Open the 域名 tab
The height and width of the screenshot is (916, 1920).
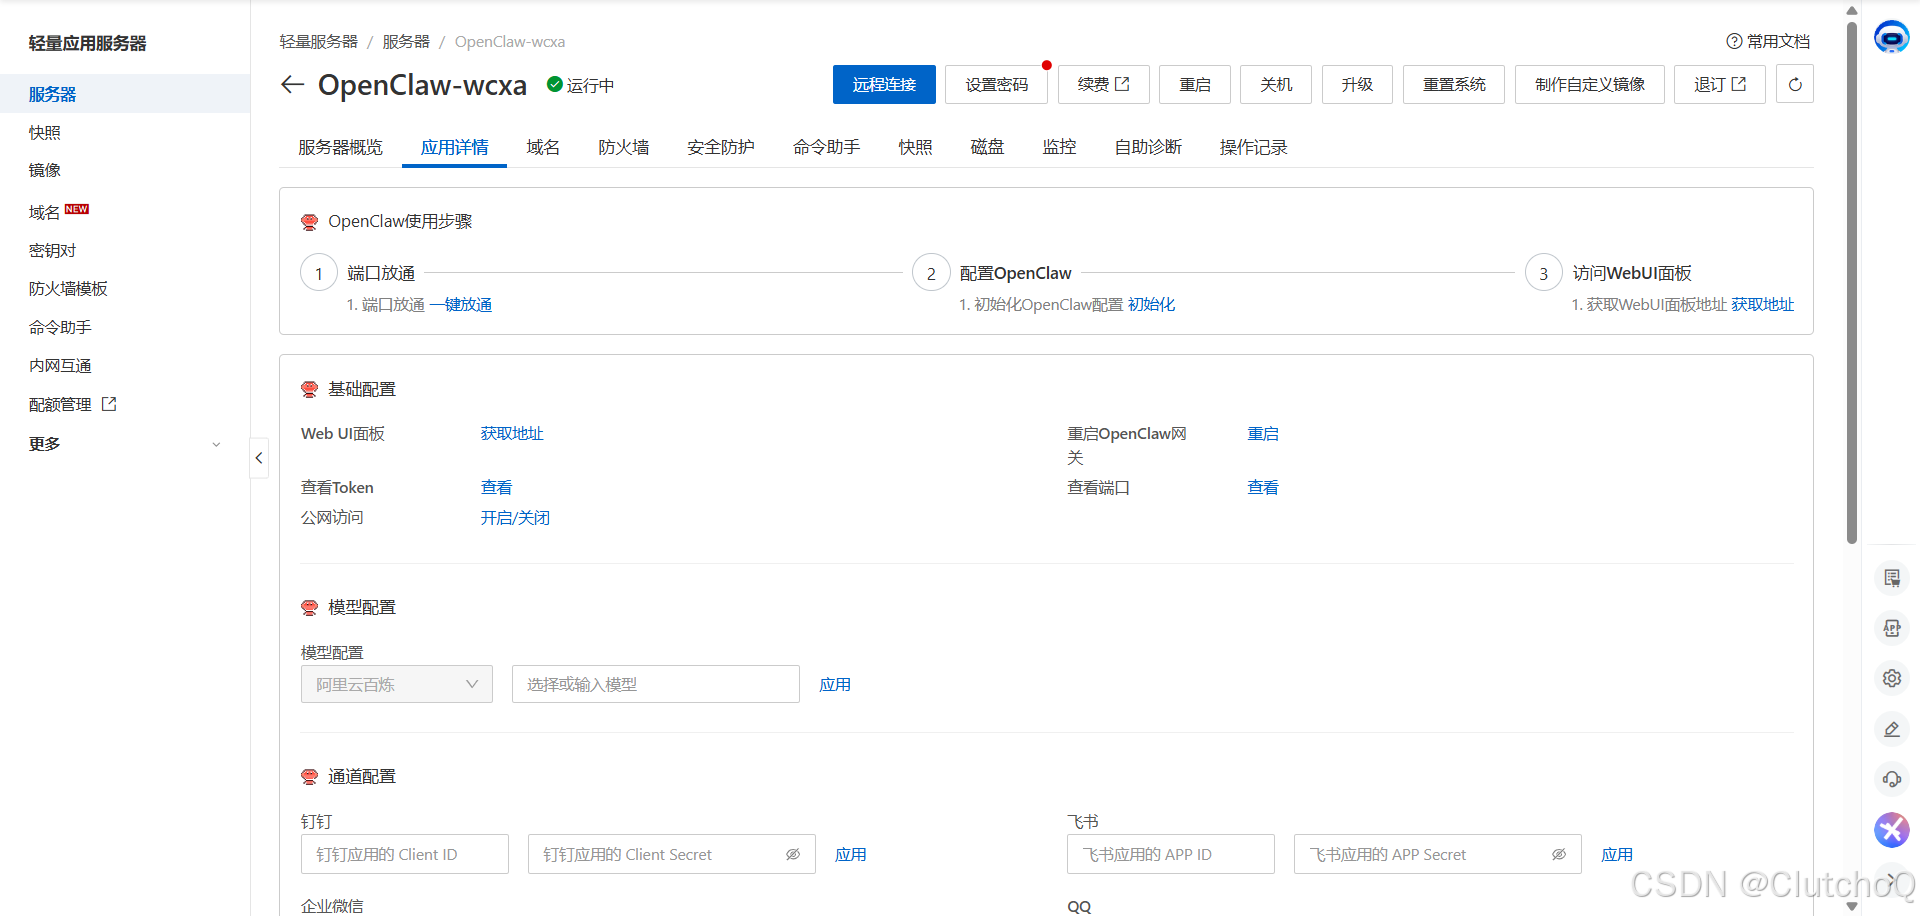[x=543, y=147]
